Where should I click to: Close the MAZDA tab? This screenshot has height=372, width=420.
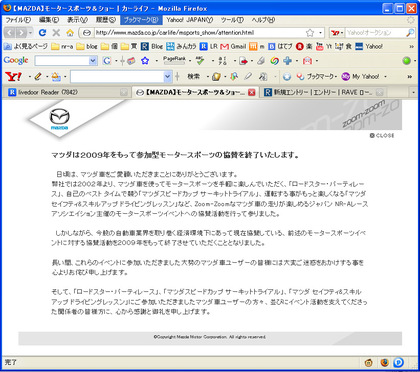[252, 93]
